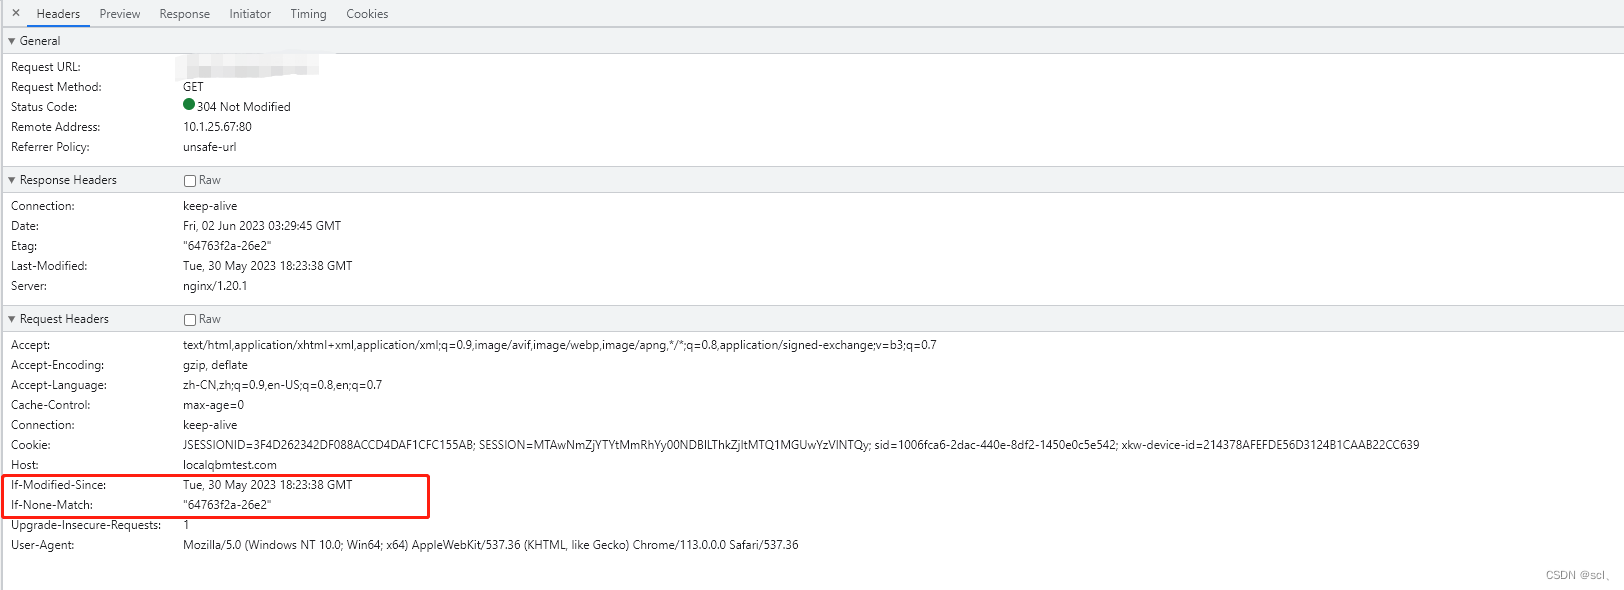Click the Last-Modified value Tue, 30 May 2023
This screenshot has height=590, width=1624.
pyautogui.click(x=268, y=266)
